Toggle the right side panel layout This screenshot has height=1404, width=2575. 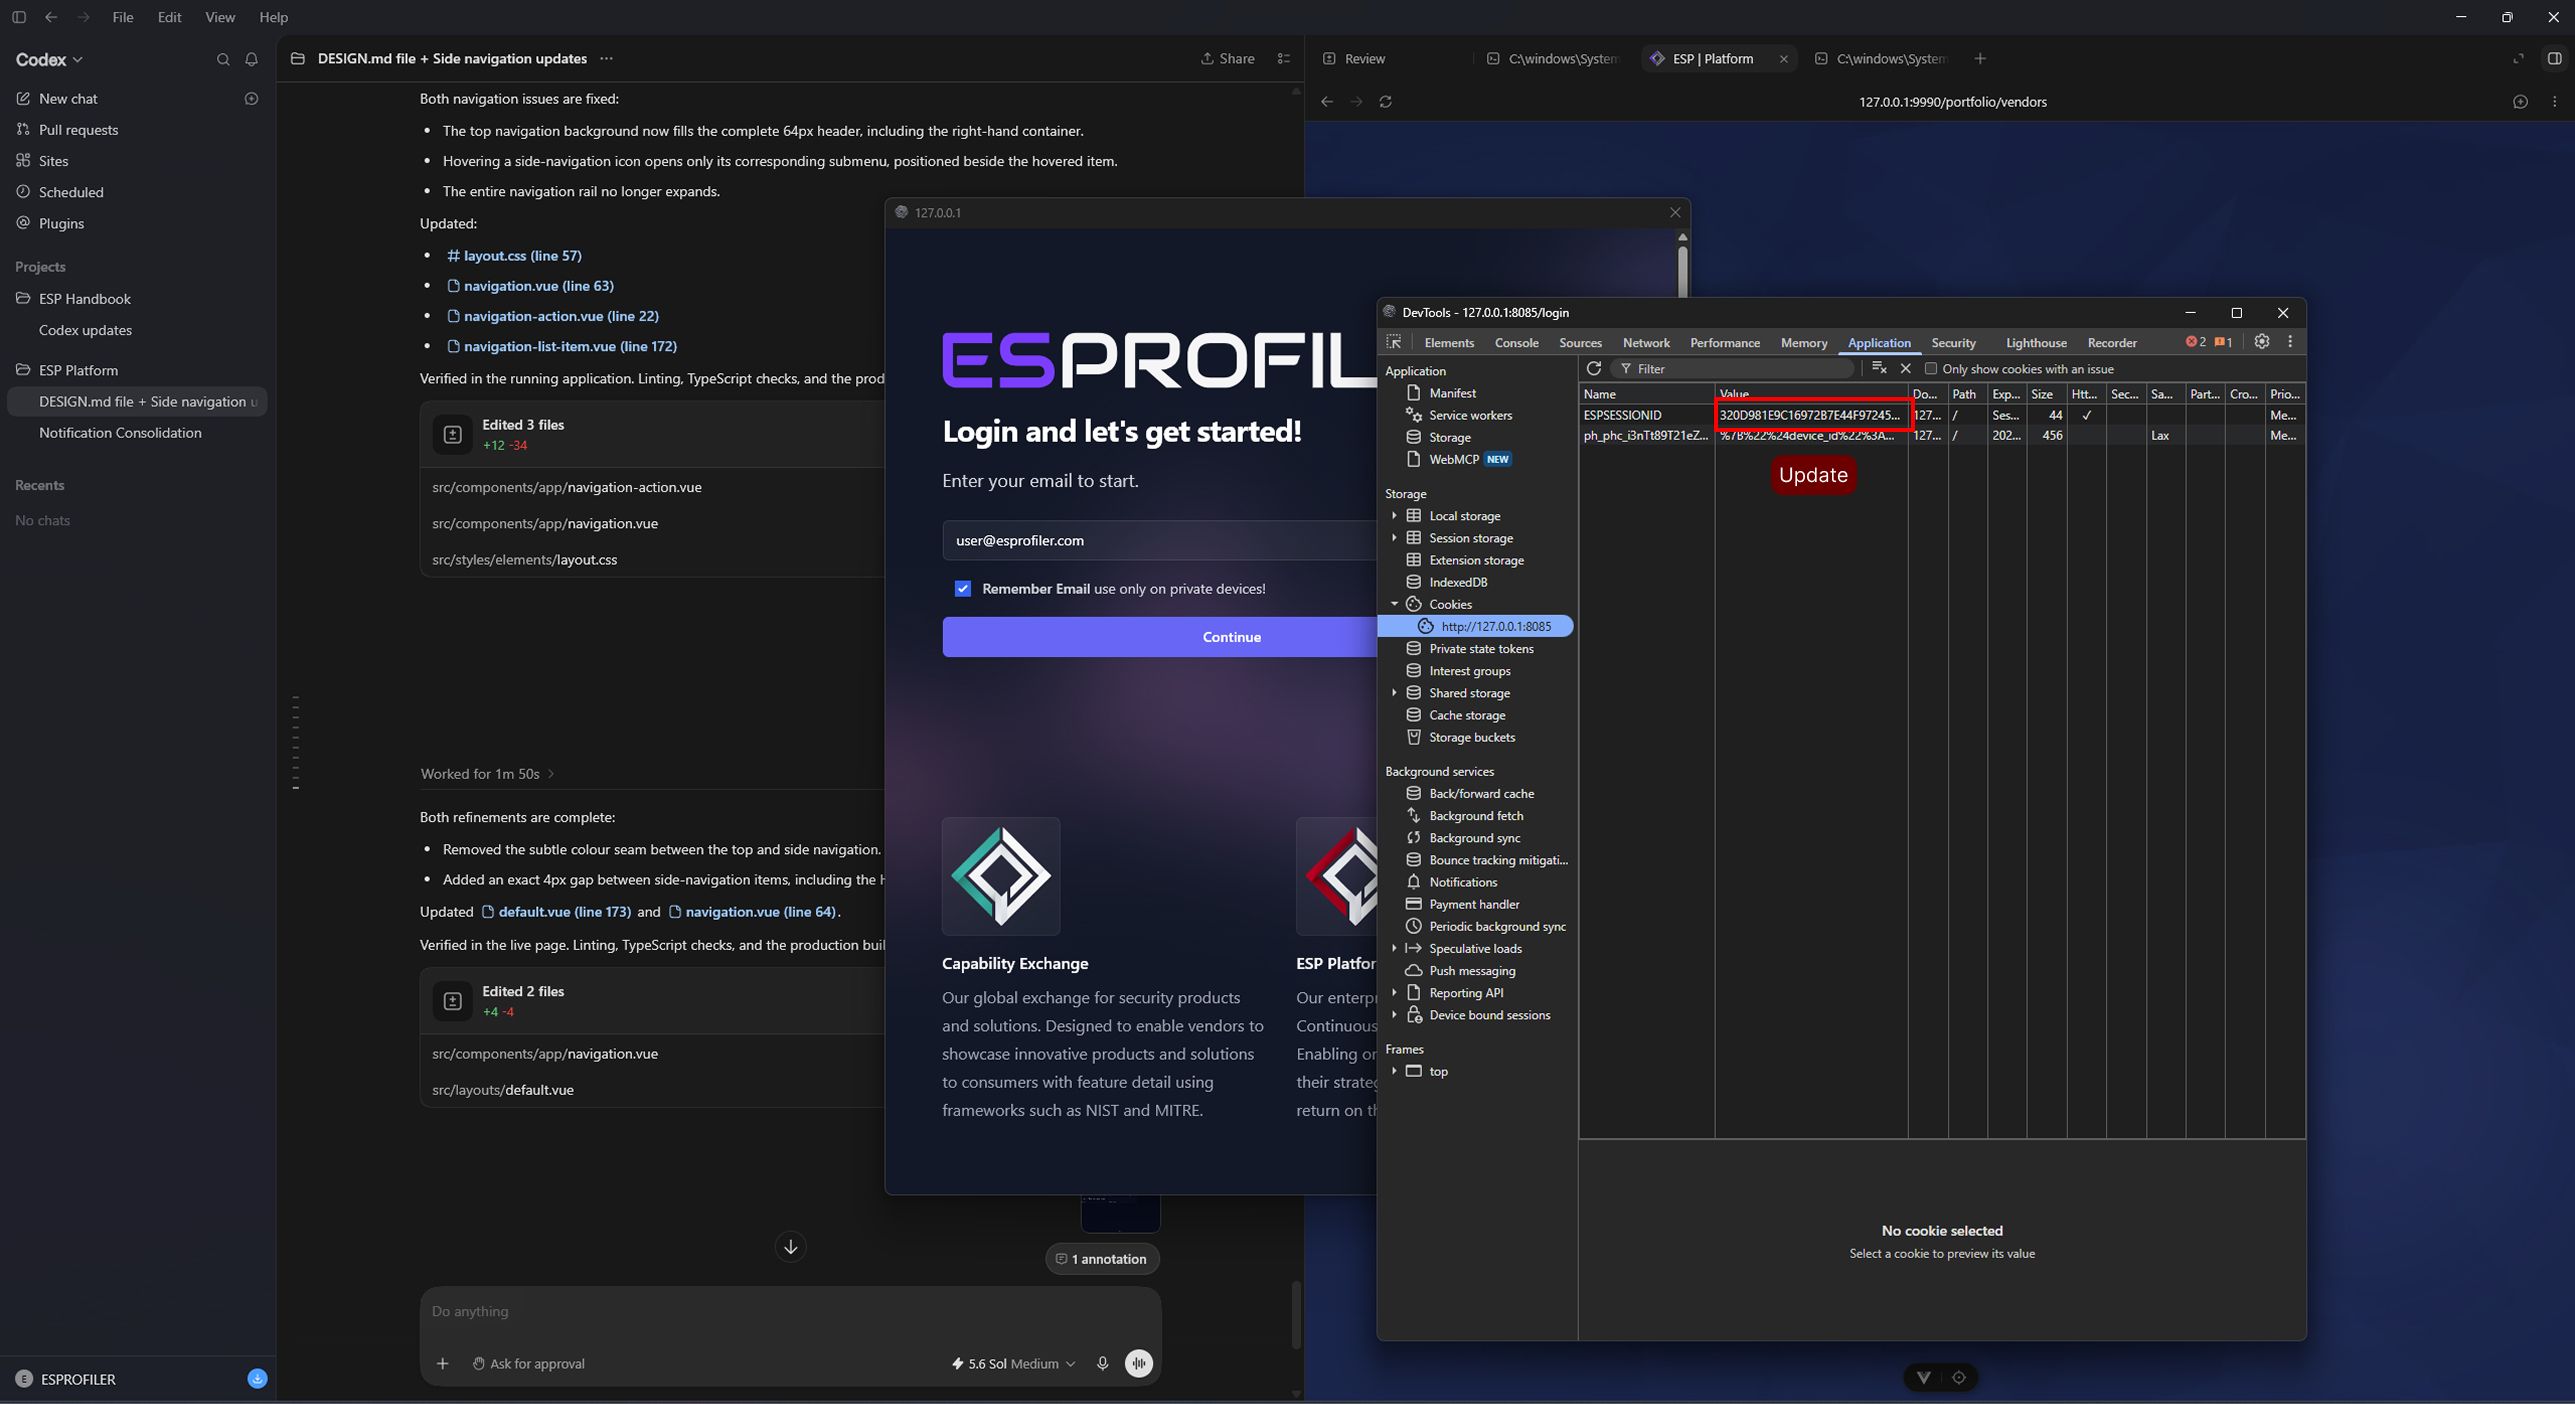click(x=2554, y=59)
